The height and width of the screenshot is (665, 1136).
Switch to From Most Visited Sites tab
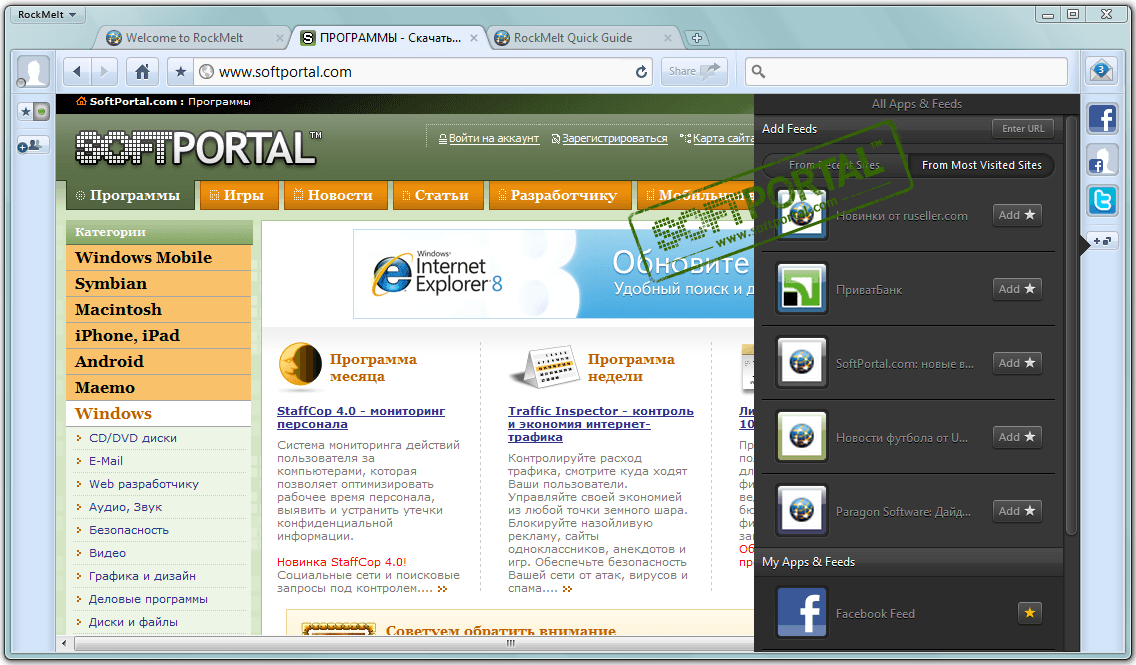point(982,165)
